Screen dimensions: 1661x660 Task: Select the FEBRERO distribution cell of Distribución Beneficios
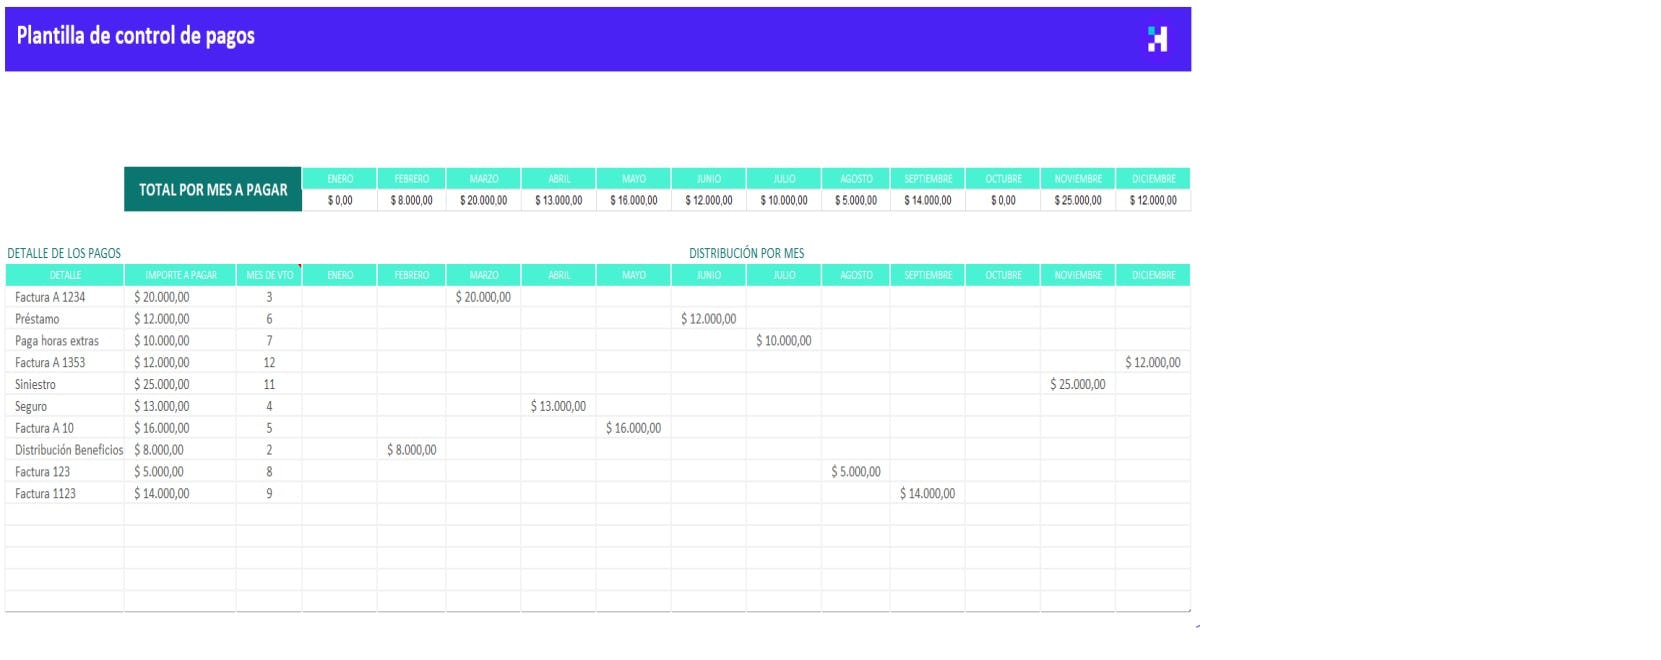point(412,450)
